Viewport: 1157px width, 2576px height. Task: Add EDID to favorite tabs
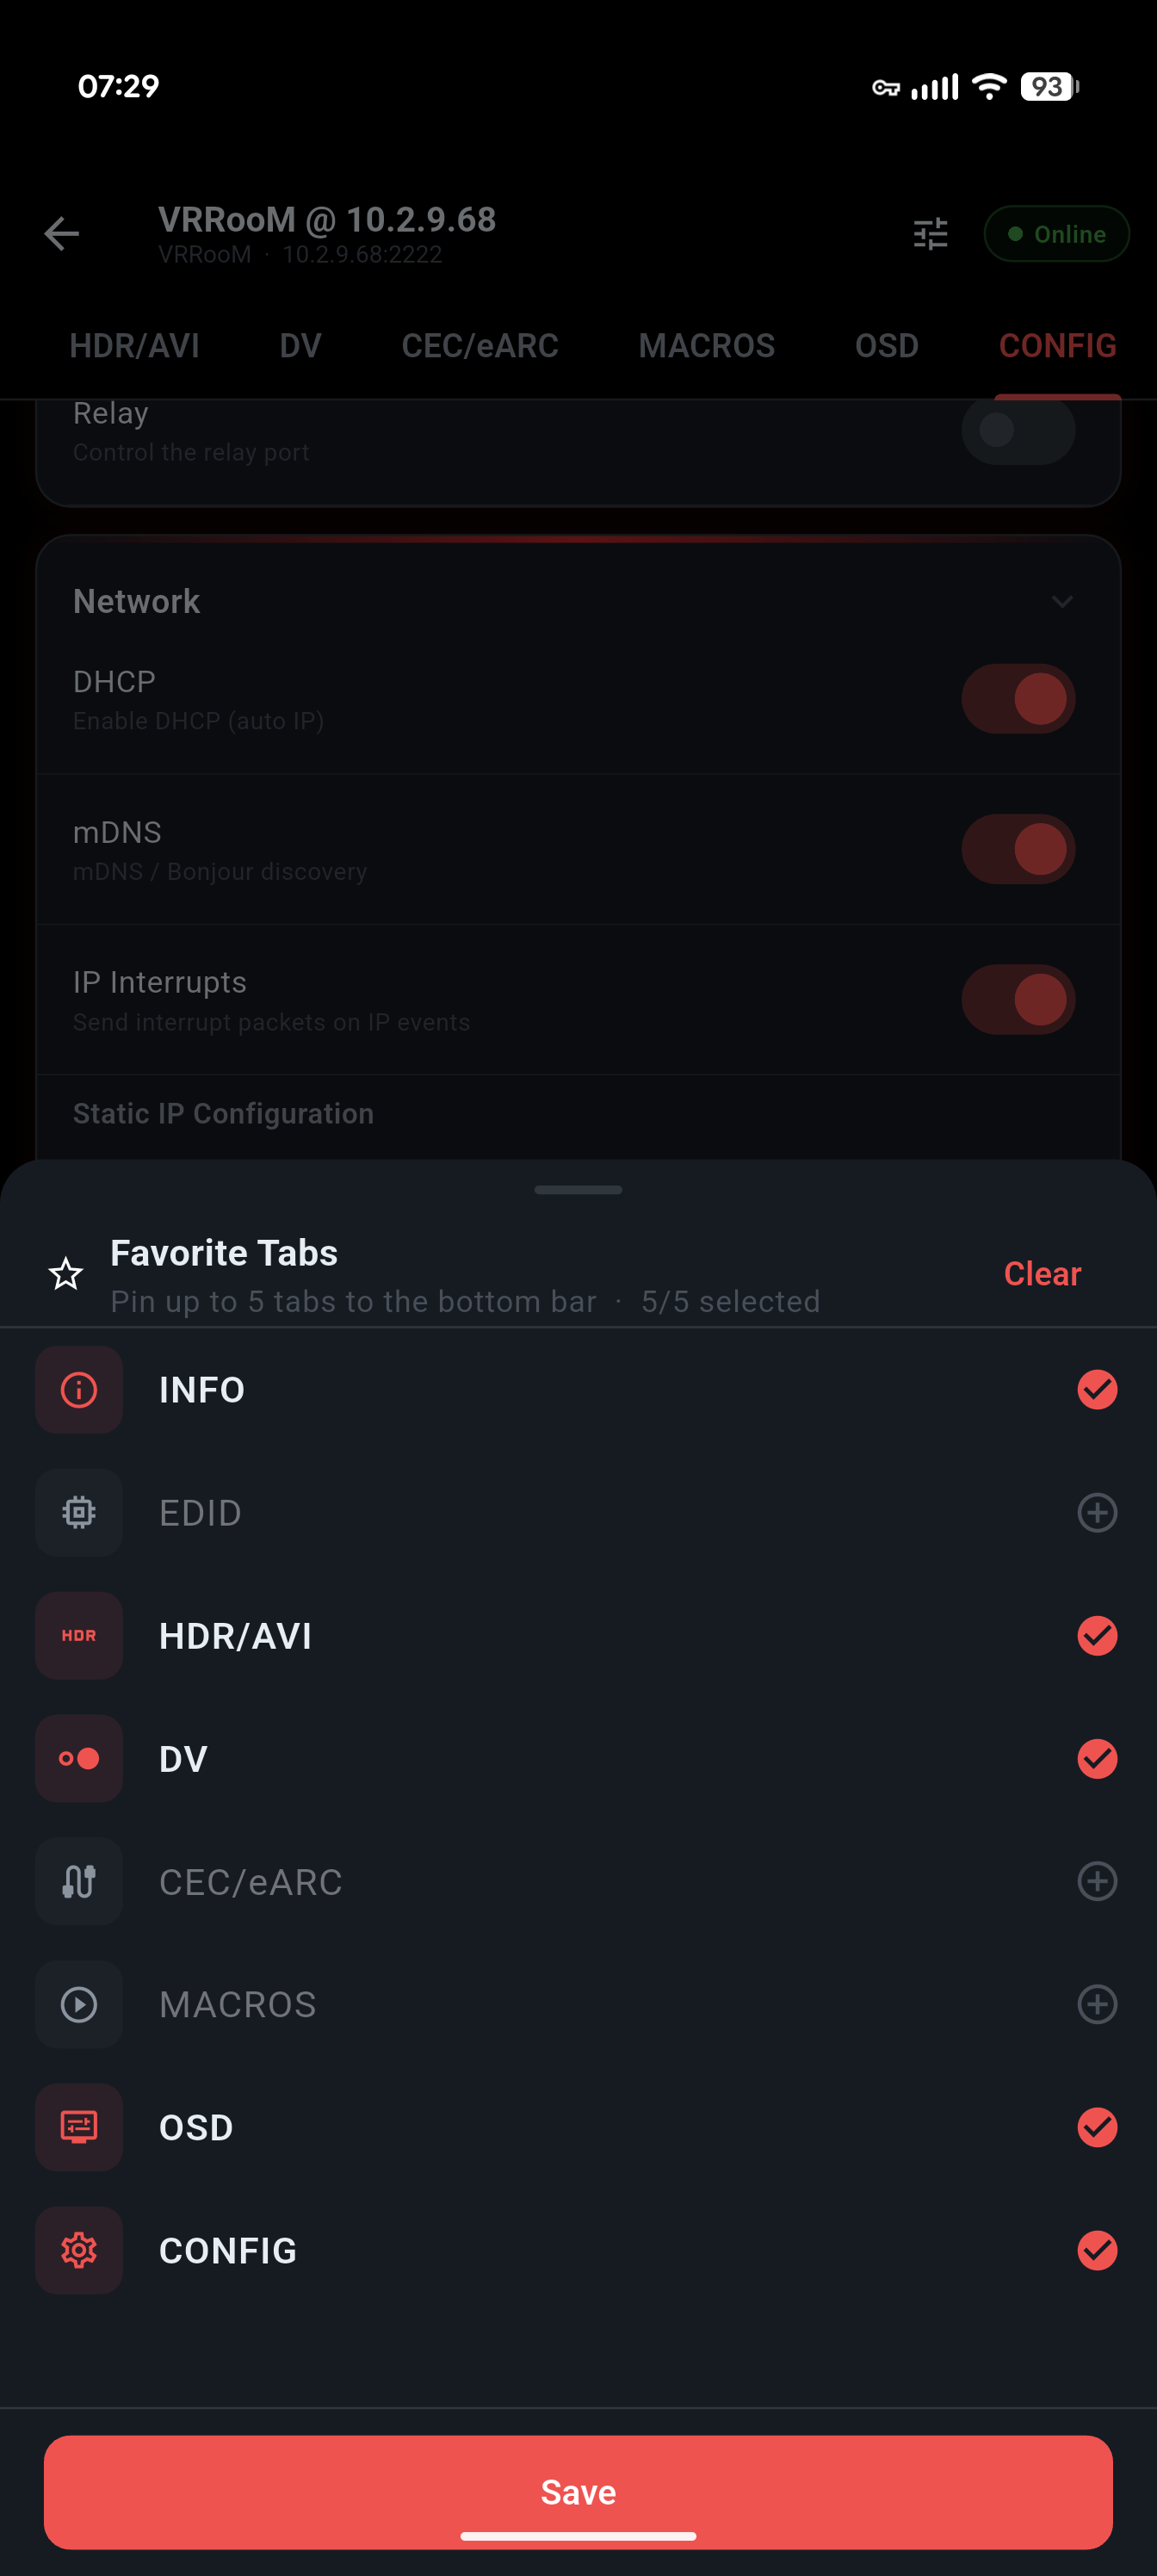pyautogui.click(x=1097, y=1512)
